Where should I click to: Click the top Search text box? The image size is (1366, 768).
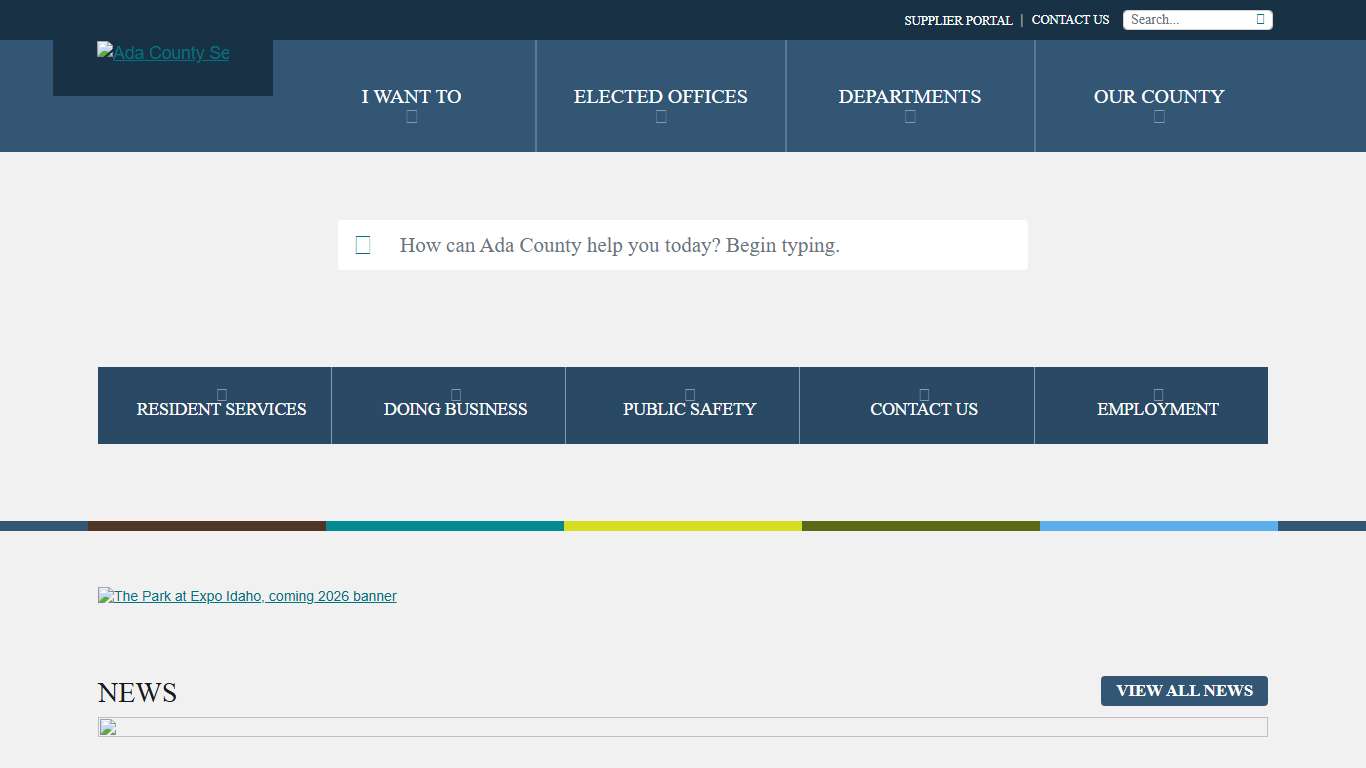(1190, 19)
